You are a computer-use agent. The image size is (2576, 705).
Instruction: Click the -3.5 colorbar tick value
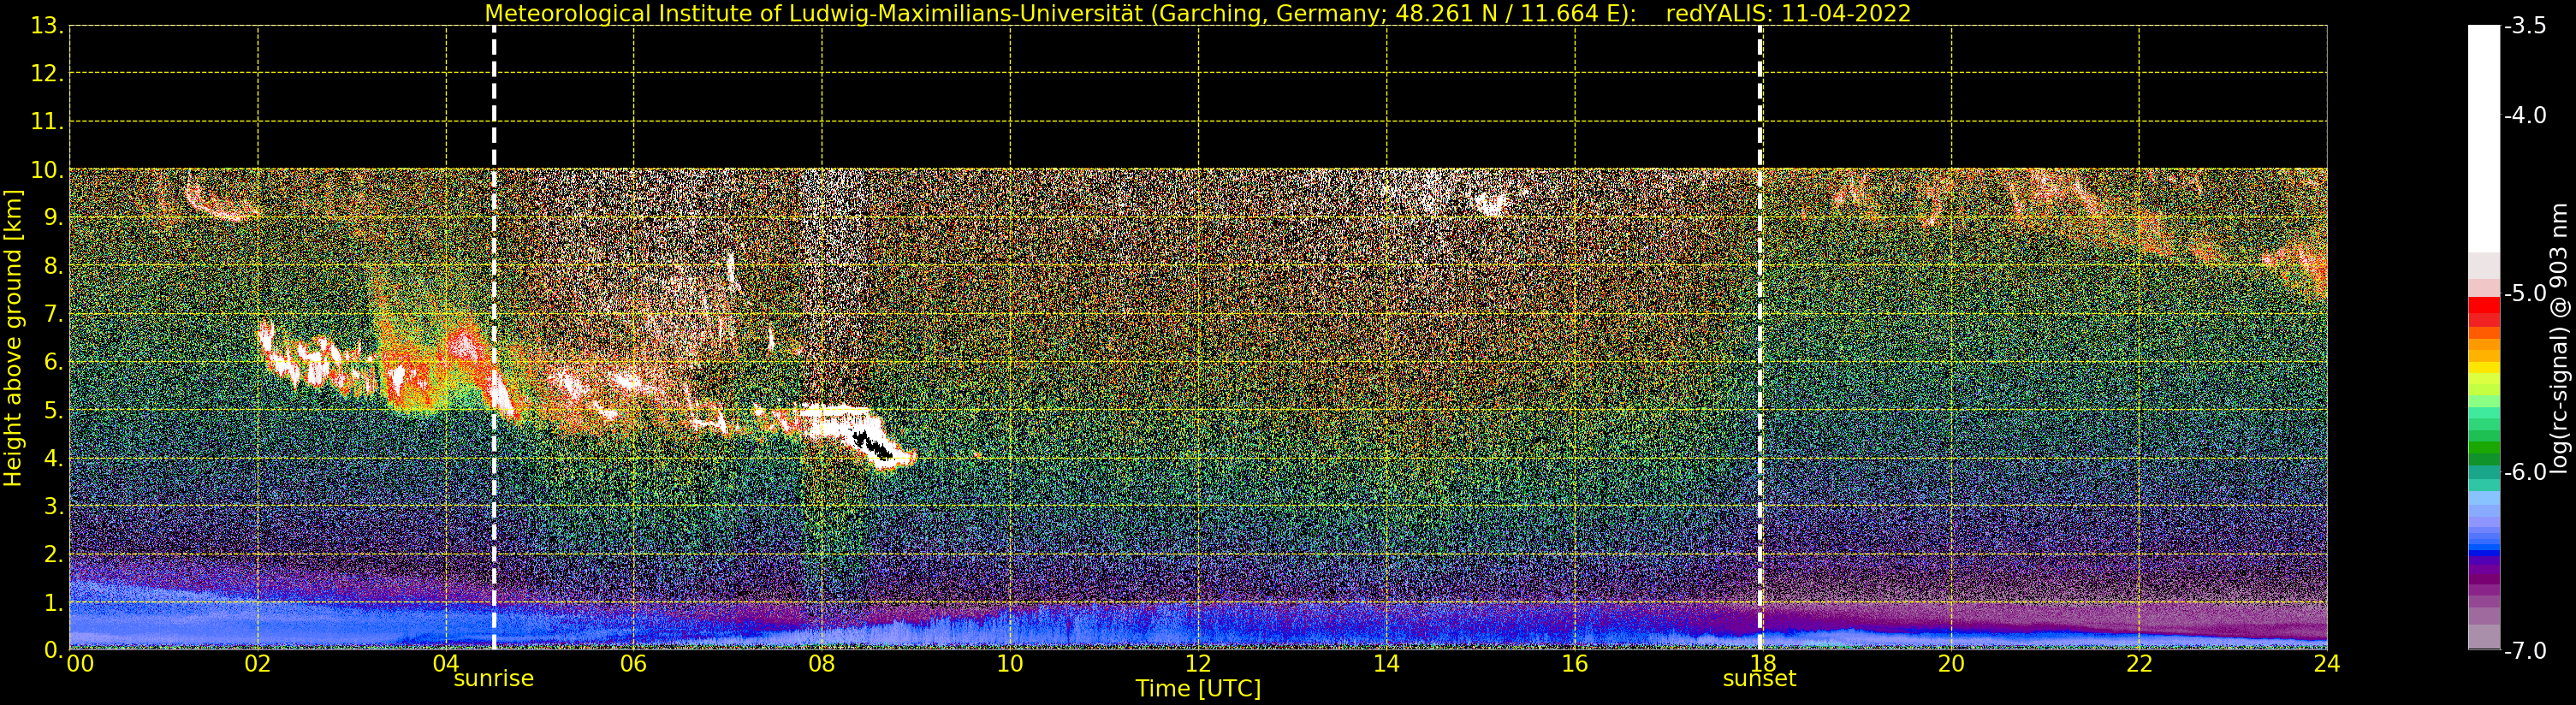click(x=2525, y=26)
